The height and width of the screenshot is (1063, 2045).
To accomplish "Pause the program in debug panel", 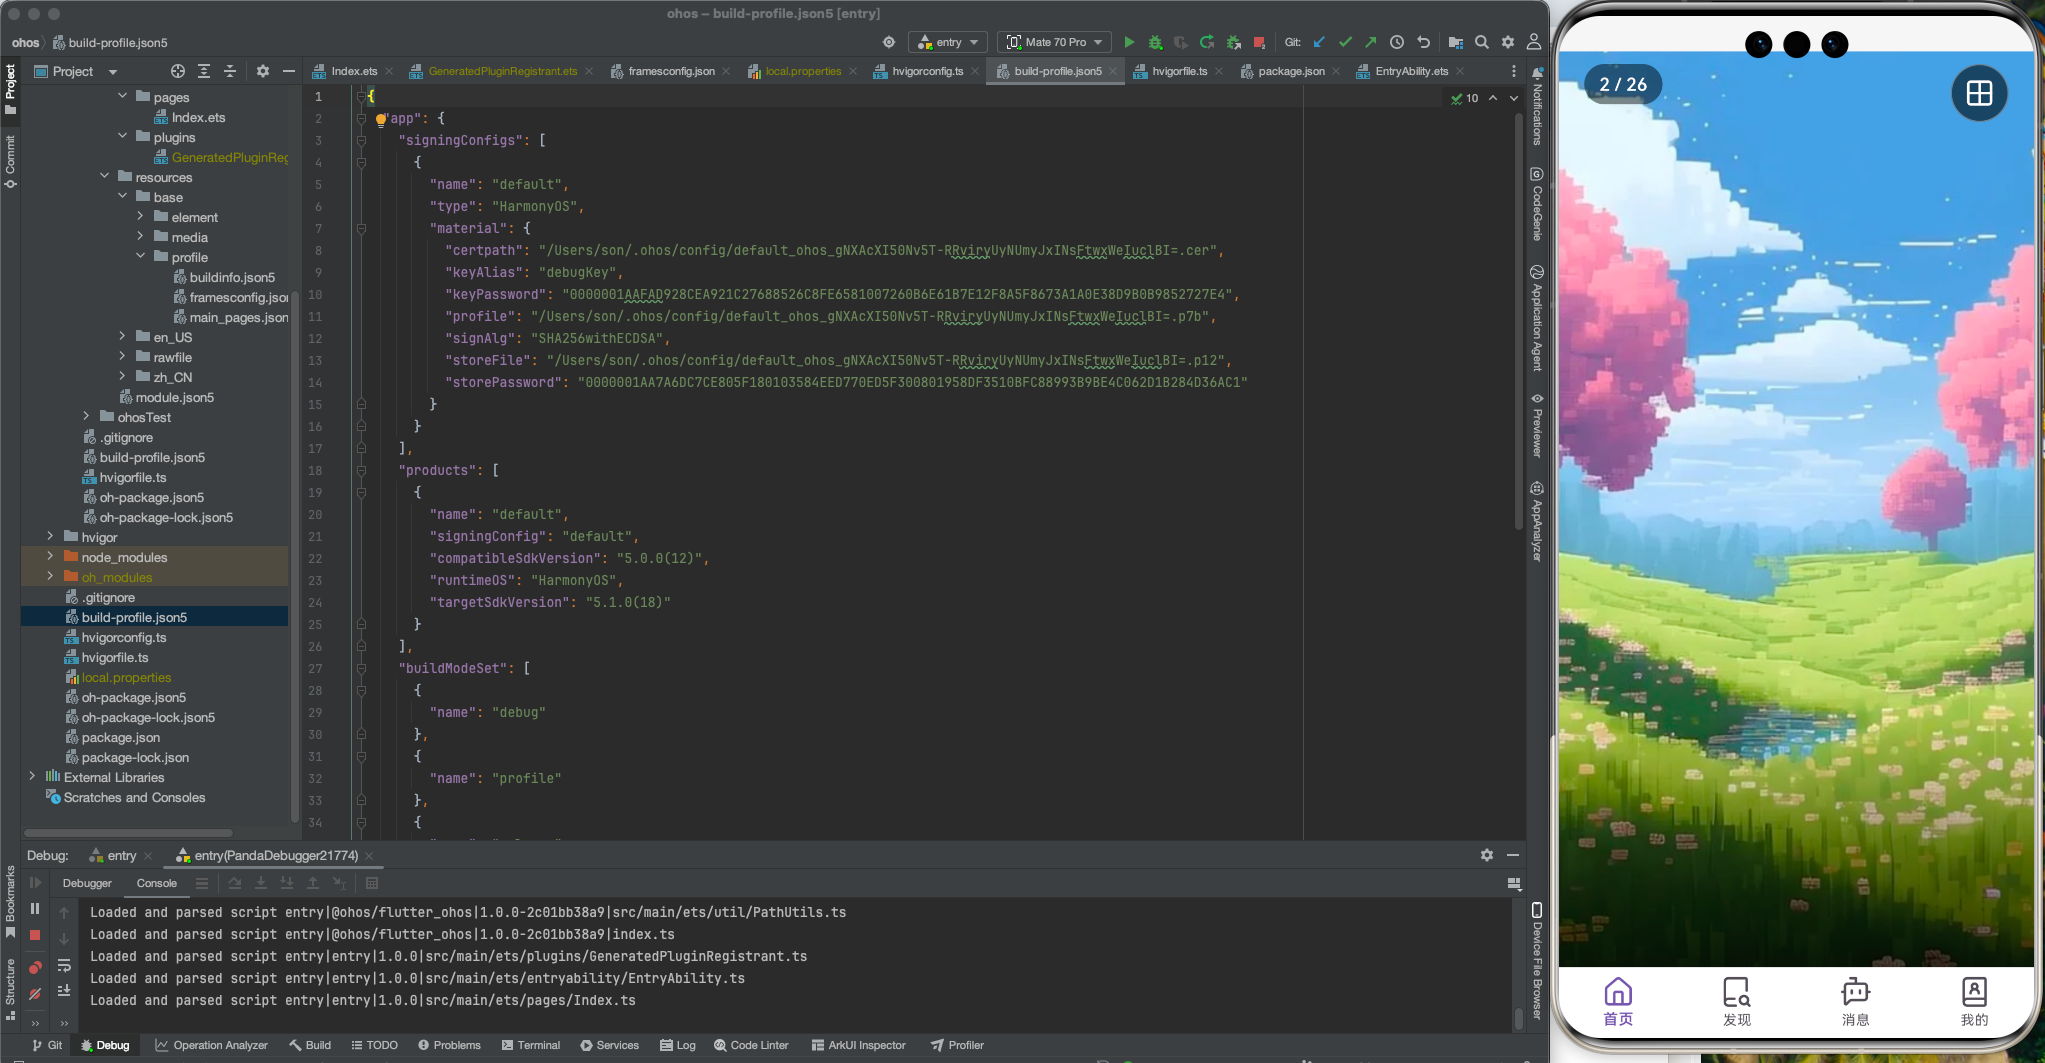I will (x=35, y=908).
